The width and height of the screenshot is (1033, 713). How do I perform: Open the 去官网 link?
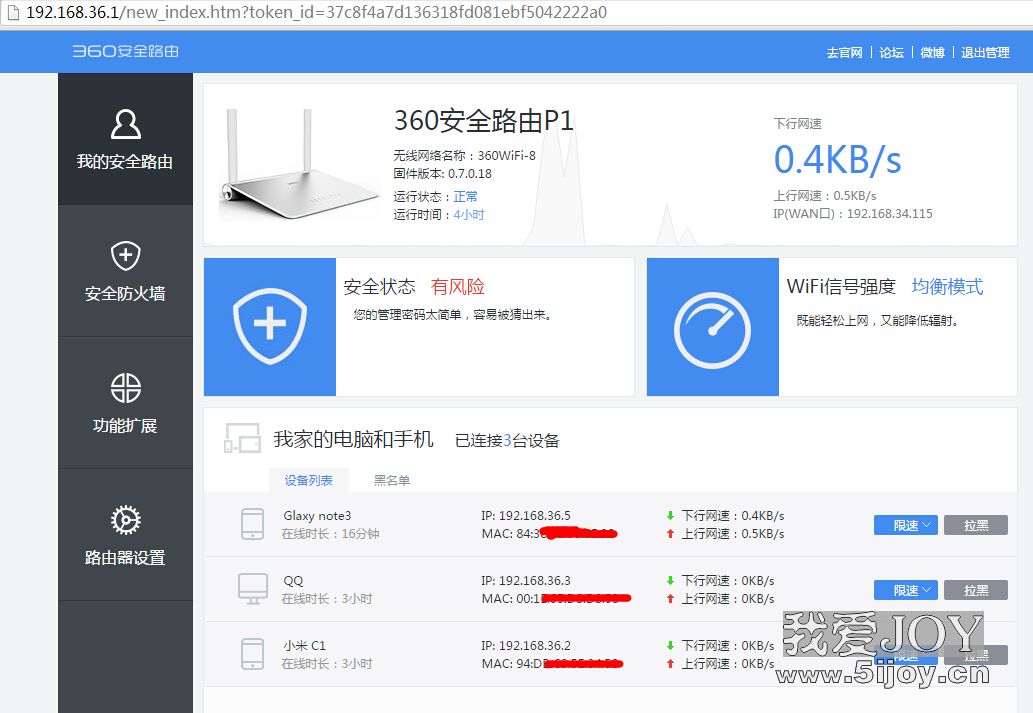pyautogui.click(x=845, y=53)
